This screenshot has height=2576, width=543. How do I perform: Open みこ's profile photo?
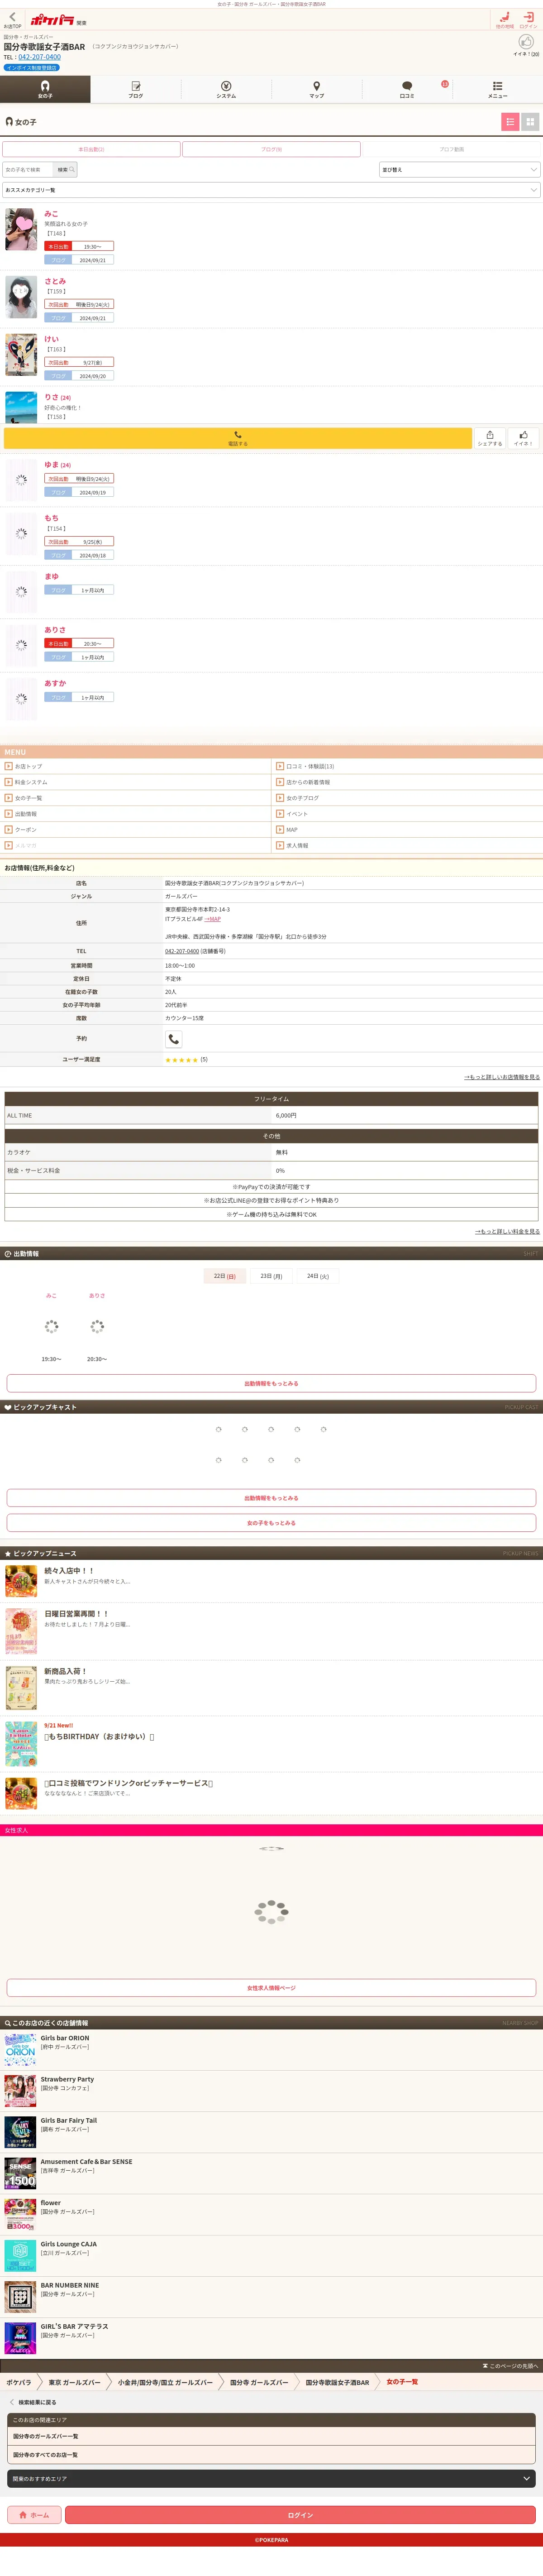point(21,229)
